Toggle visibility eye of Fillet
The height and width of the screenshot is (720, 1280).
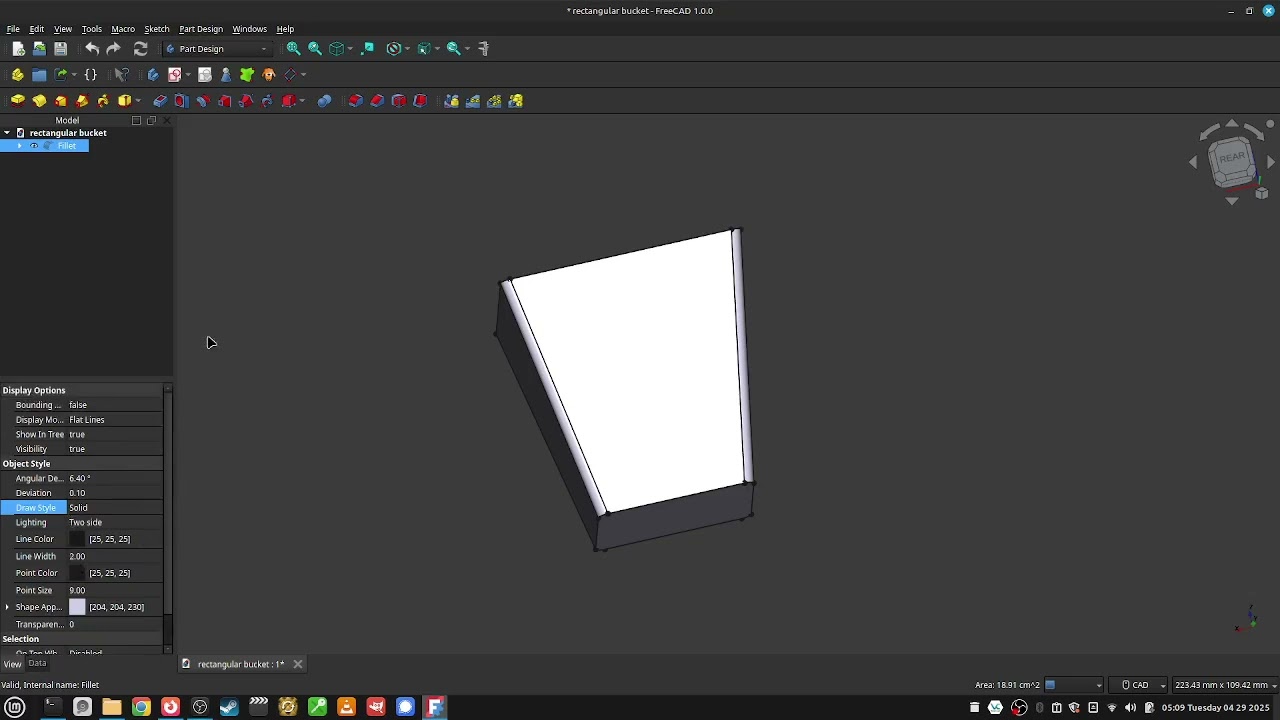34,146
